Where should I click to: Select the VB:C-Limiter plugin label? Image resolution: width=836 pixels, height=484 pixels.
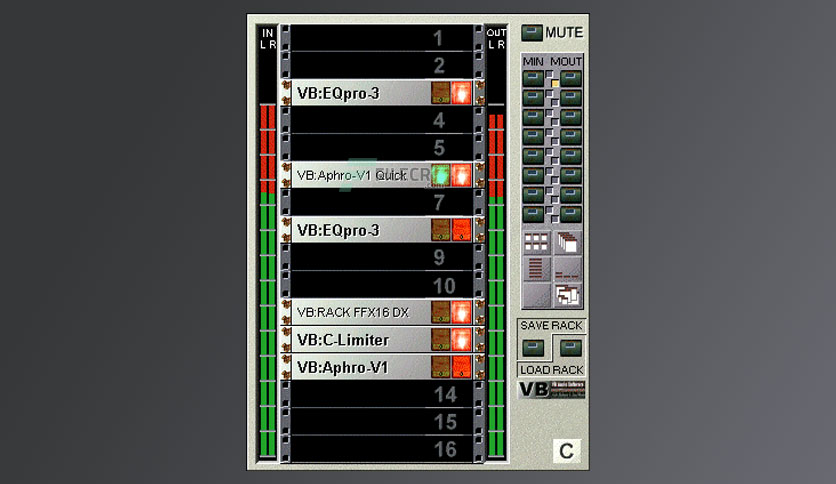pyautogui.click(x=343, y=340)
